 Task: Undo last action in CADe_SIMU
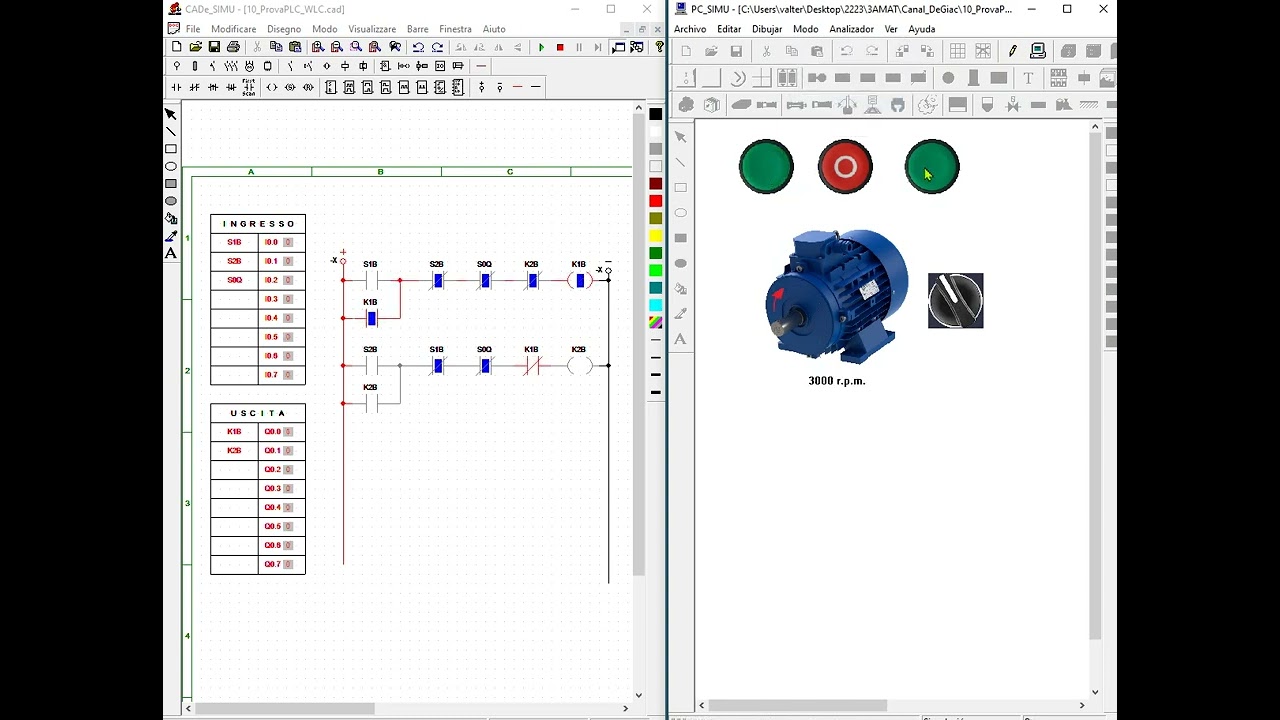418,47
